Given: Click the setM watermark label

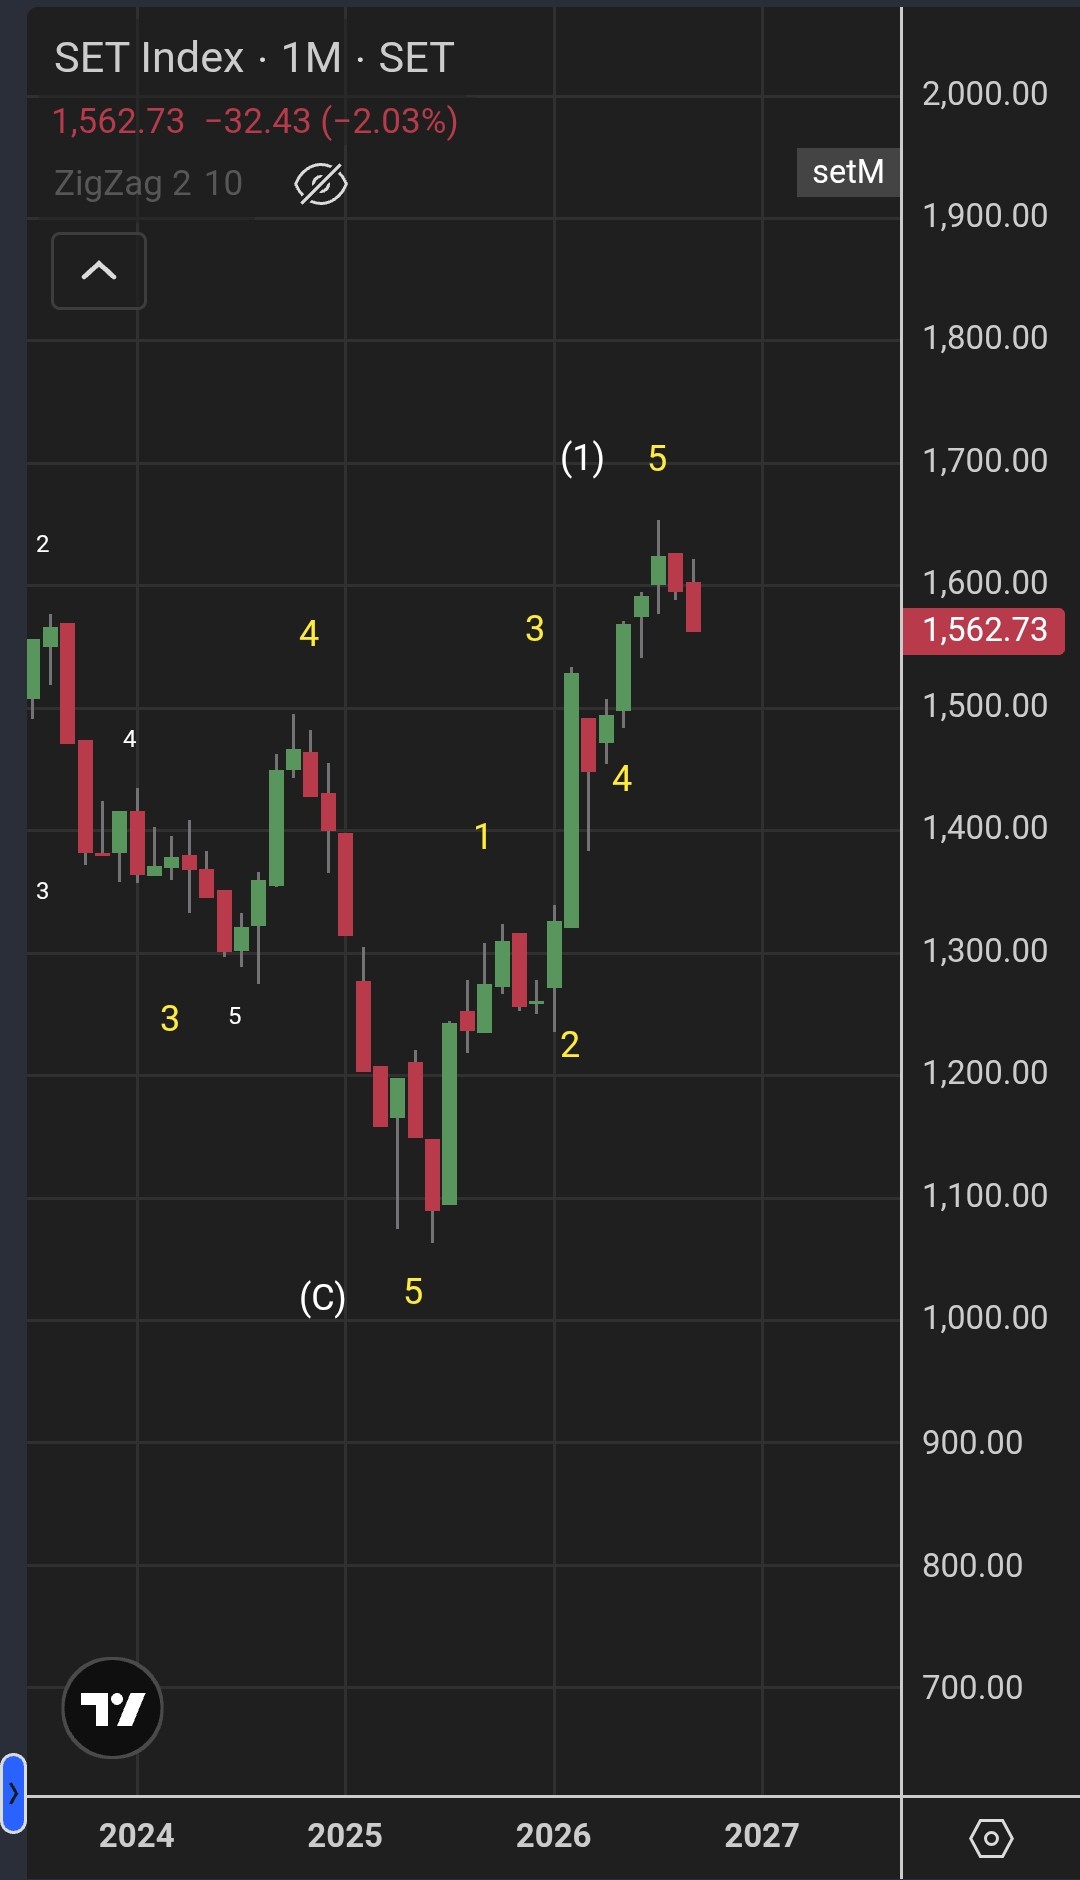Looking at the screenshot, I should pyautogui.click(x=848, y=172).
